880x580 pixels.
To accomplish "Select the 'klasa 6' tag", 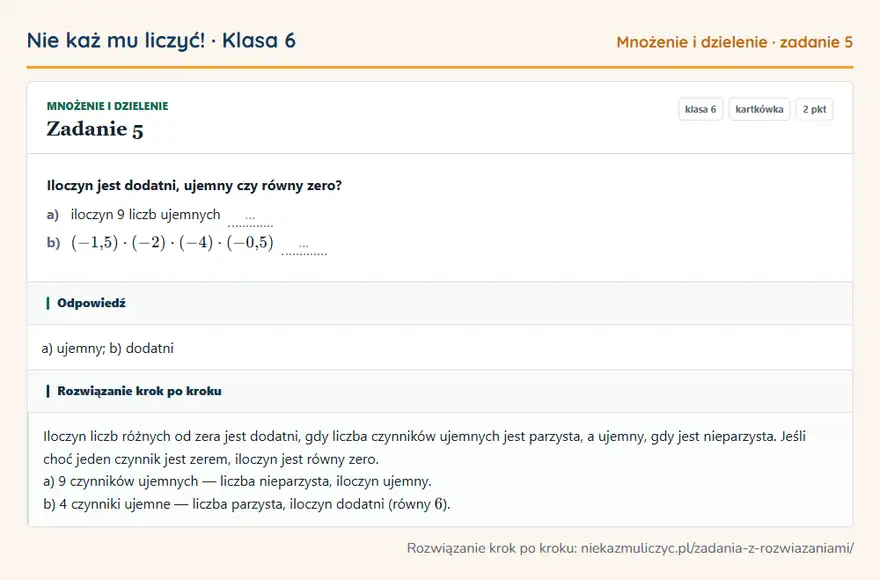I will (700, 109).
